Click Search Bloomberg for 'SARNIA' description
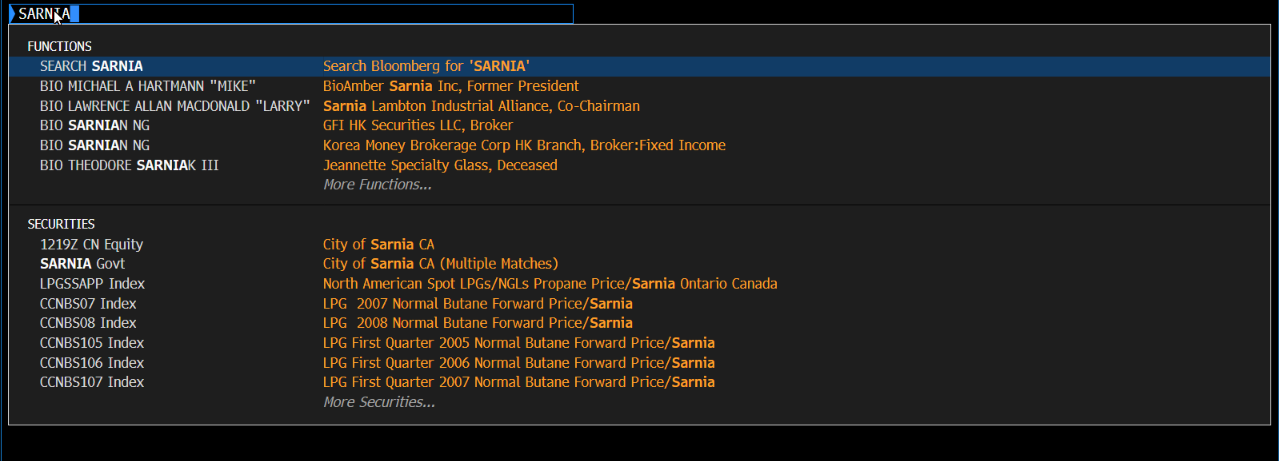This screenshot has height=461, width=1279. click(426, 66)
